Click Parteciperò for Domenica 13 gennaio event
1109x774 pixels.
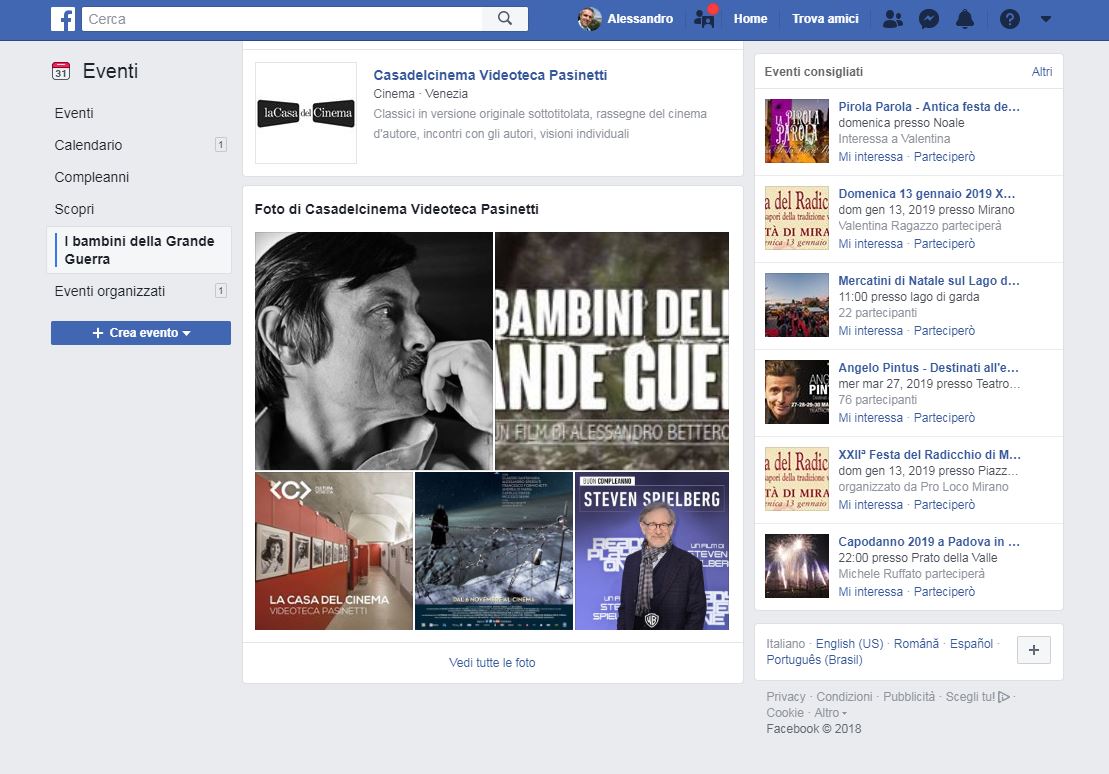(944, 243)
